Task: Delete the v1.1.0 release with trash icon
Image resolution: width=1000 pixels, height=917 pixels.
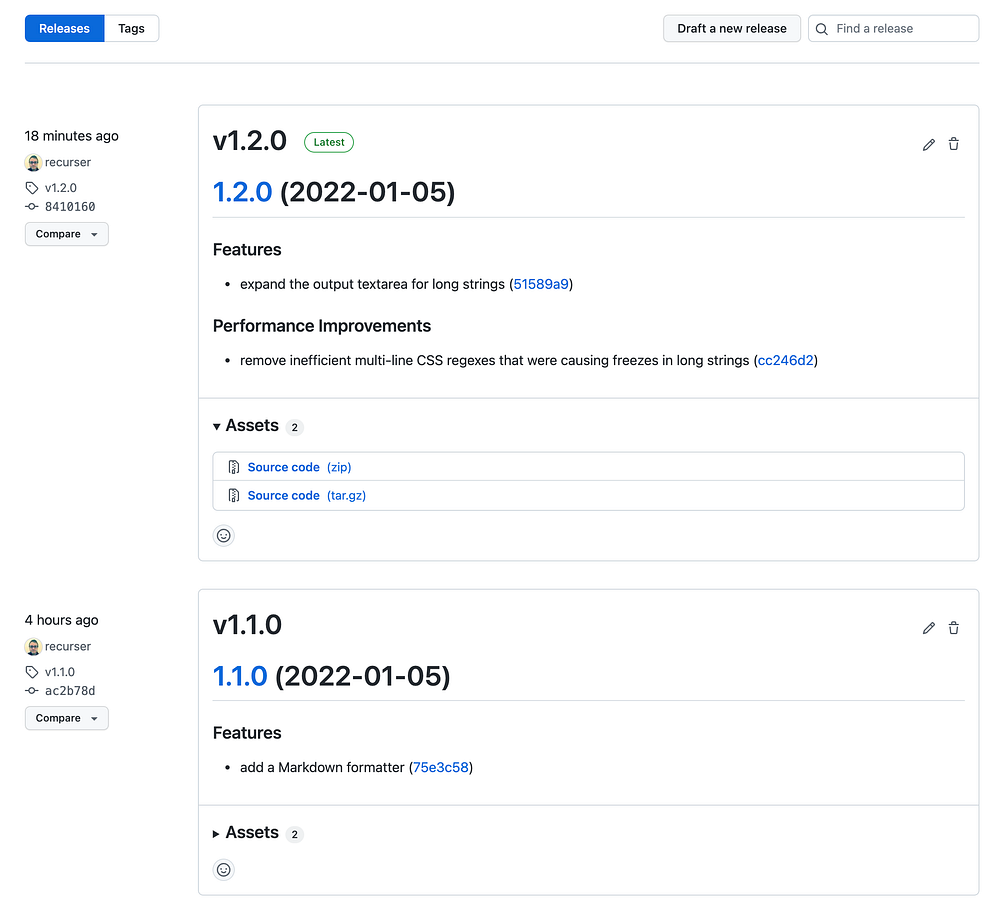Action: pos(953,628)
